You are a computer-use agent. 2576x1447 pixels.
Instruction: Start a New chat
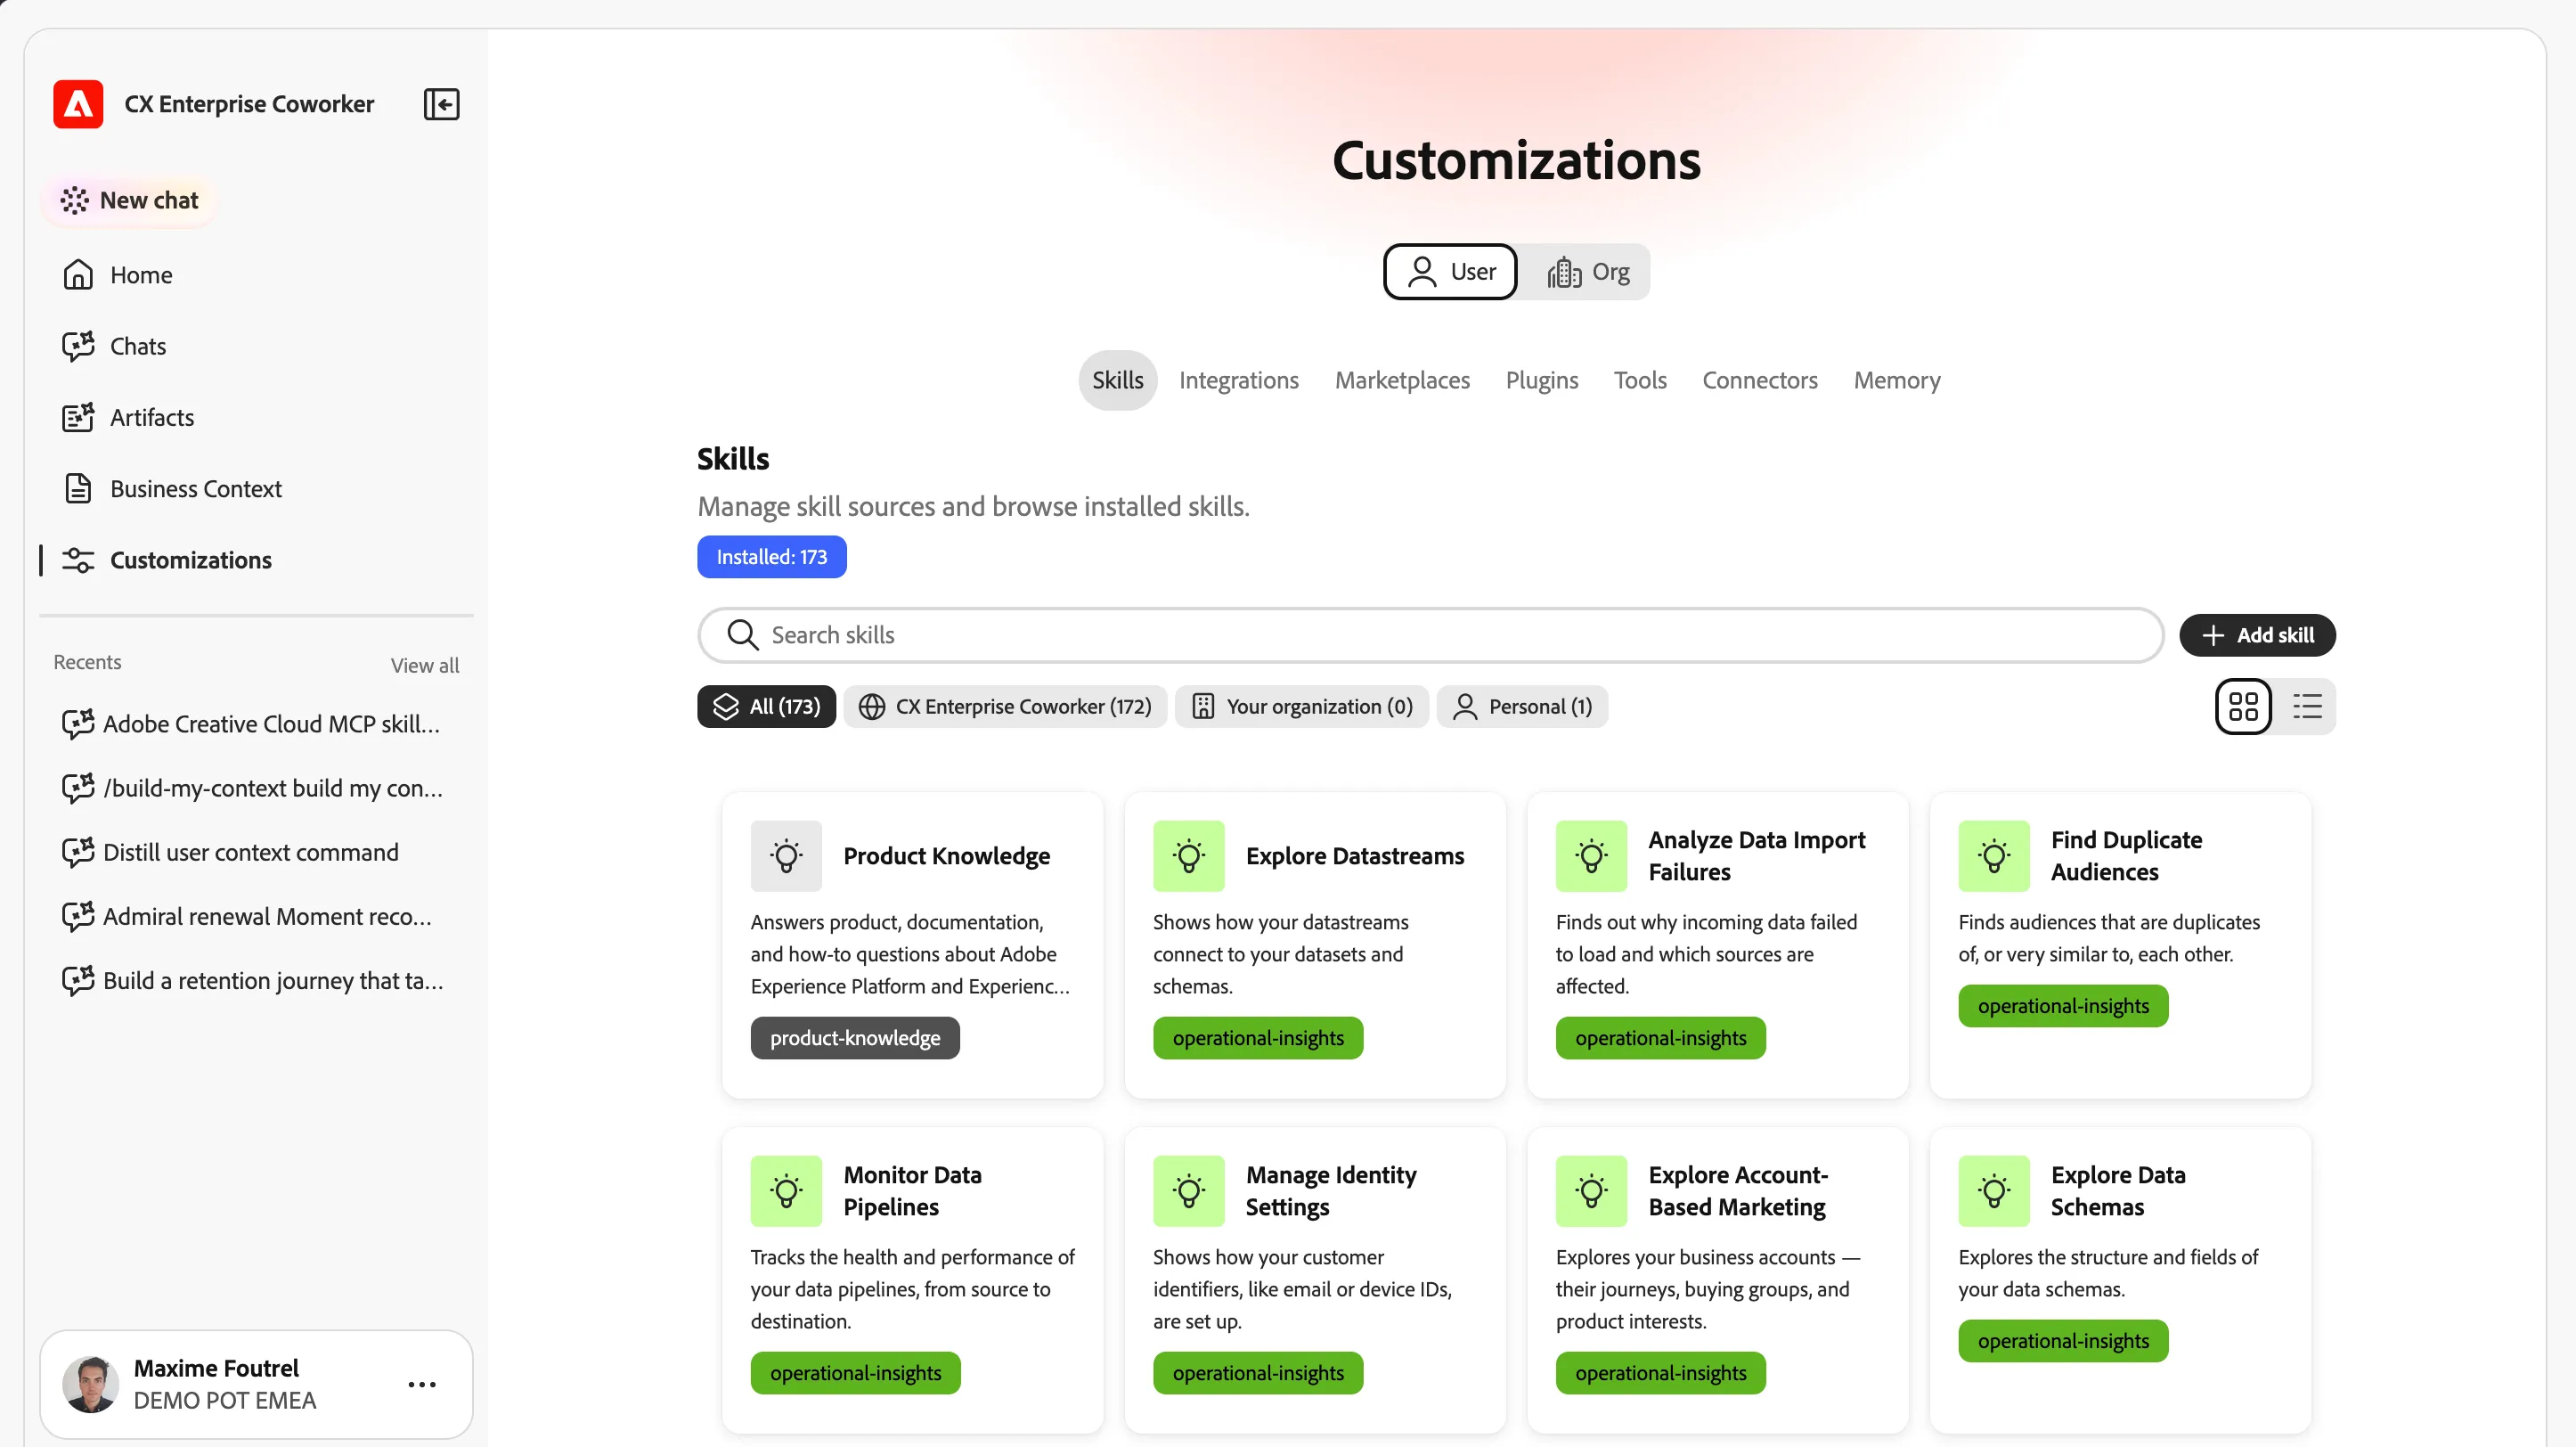click(129, 200)
